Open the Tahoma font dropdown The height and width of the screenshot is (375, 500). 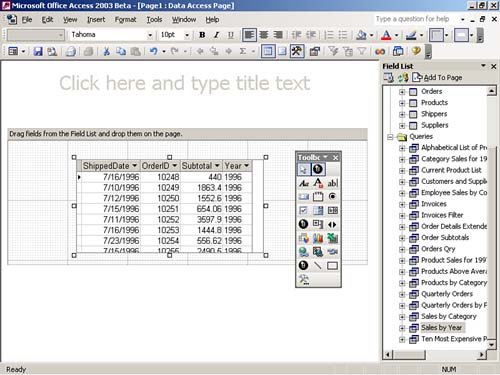150,35
